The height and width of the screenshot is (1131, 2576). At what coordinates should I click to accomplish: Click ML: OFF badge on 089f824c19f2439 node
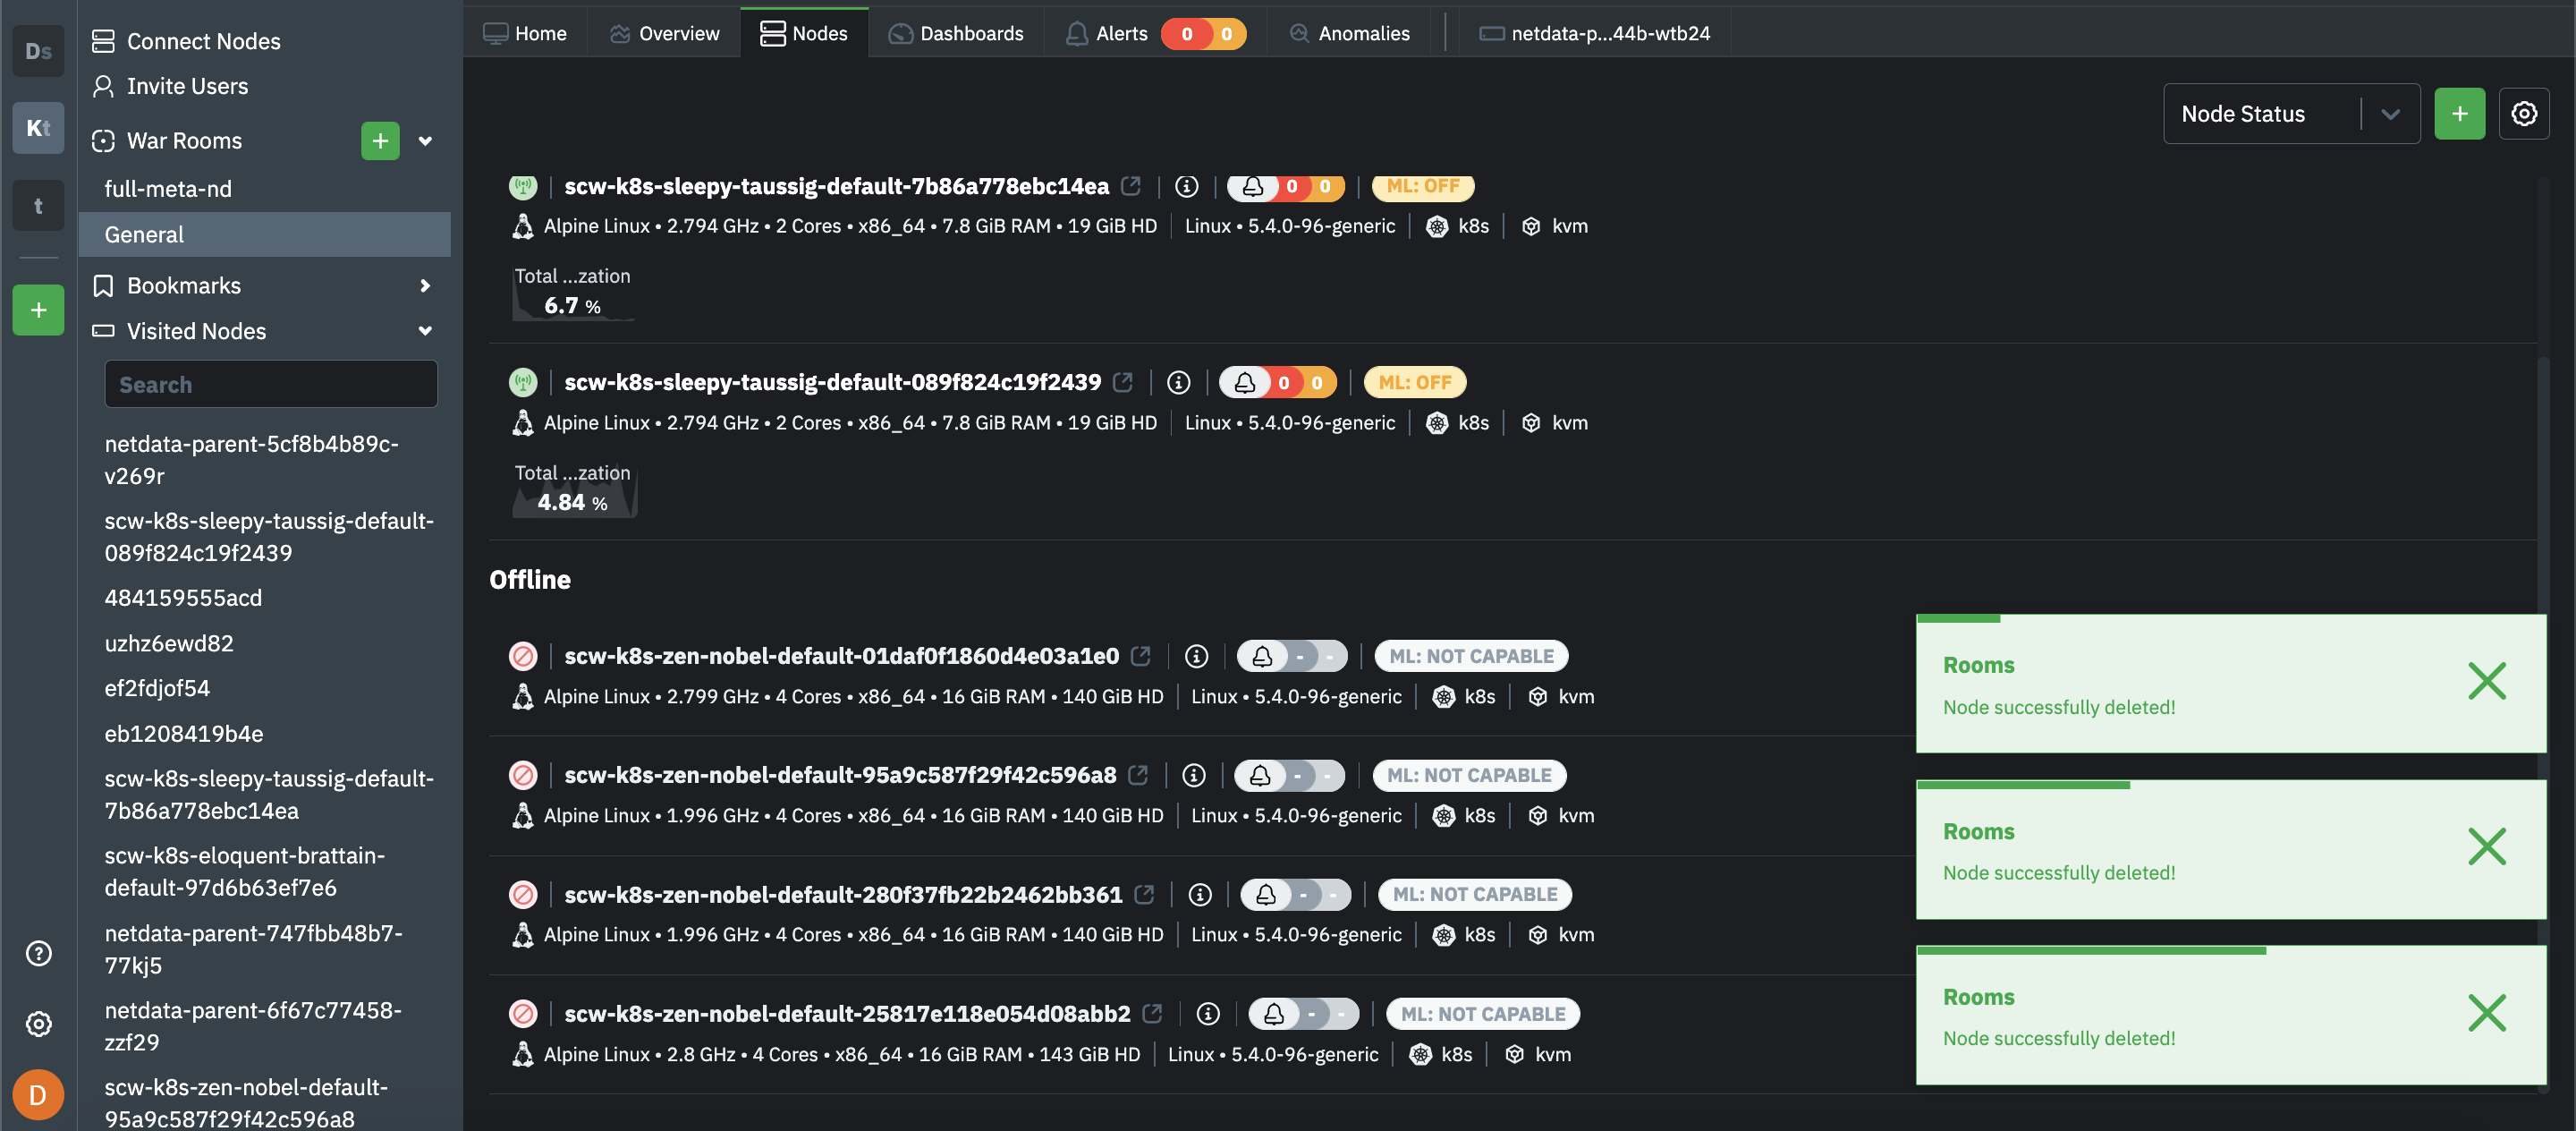click(x=1414, y=382)
